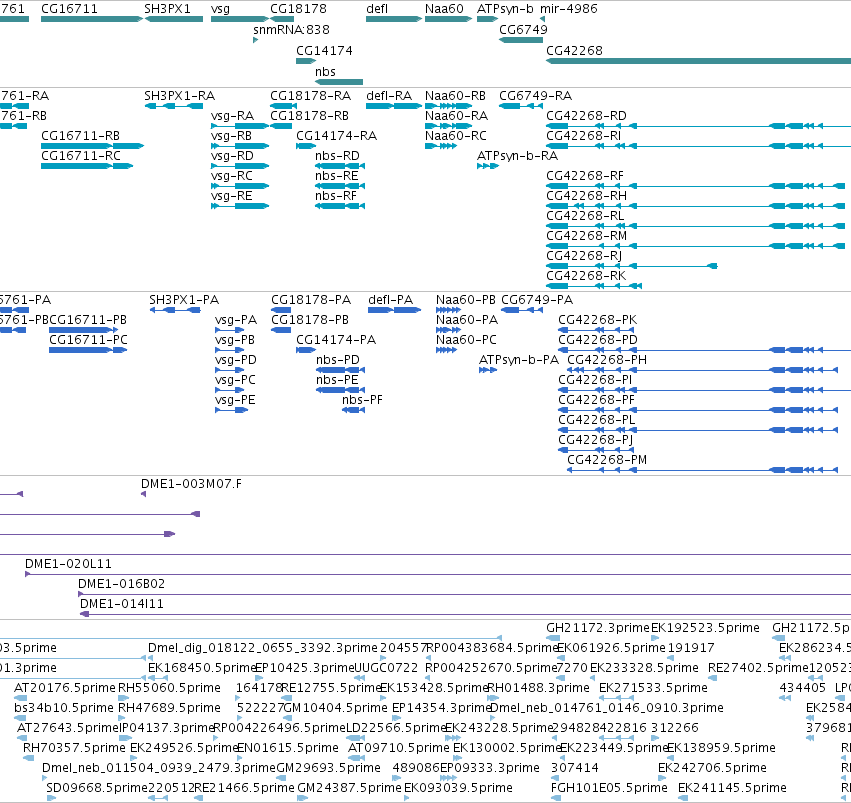Select protein label CG16711-PC

click(88, 340)
